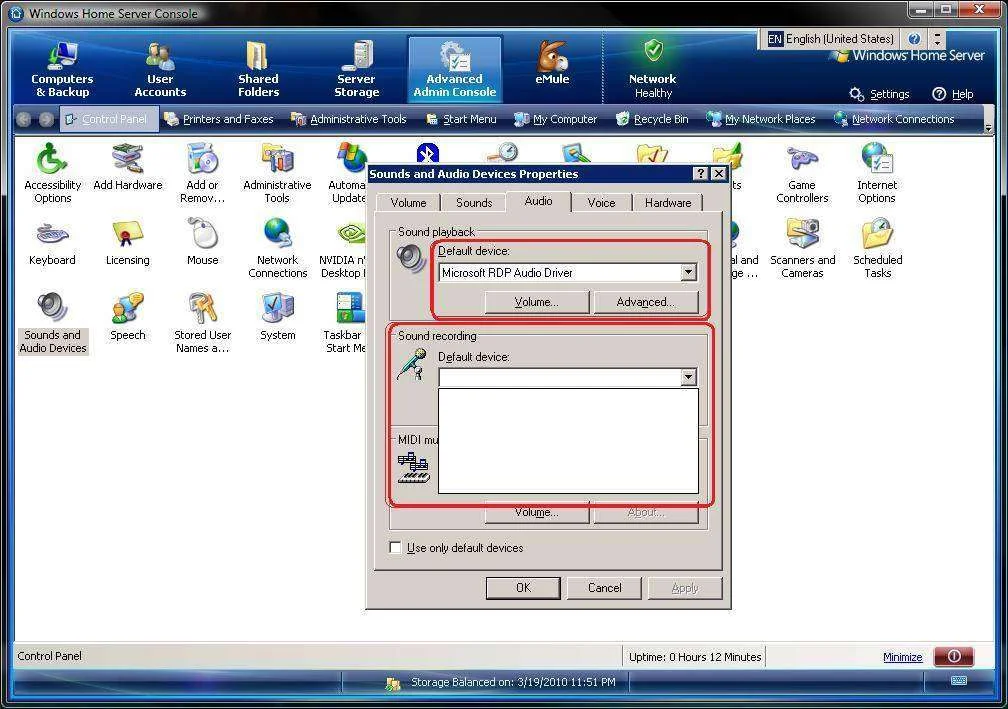Open Server Storage section
The width and height of the screenshot is (1008, 709).
click(356, 69)
